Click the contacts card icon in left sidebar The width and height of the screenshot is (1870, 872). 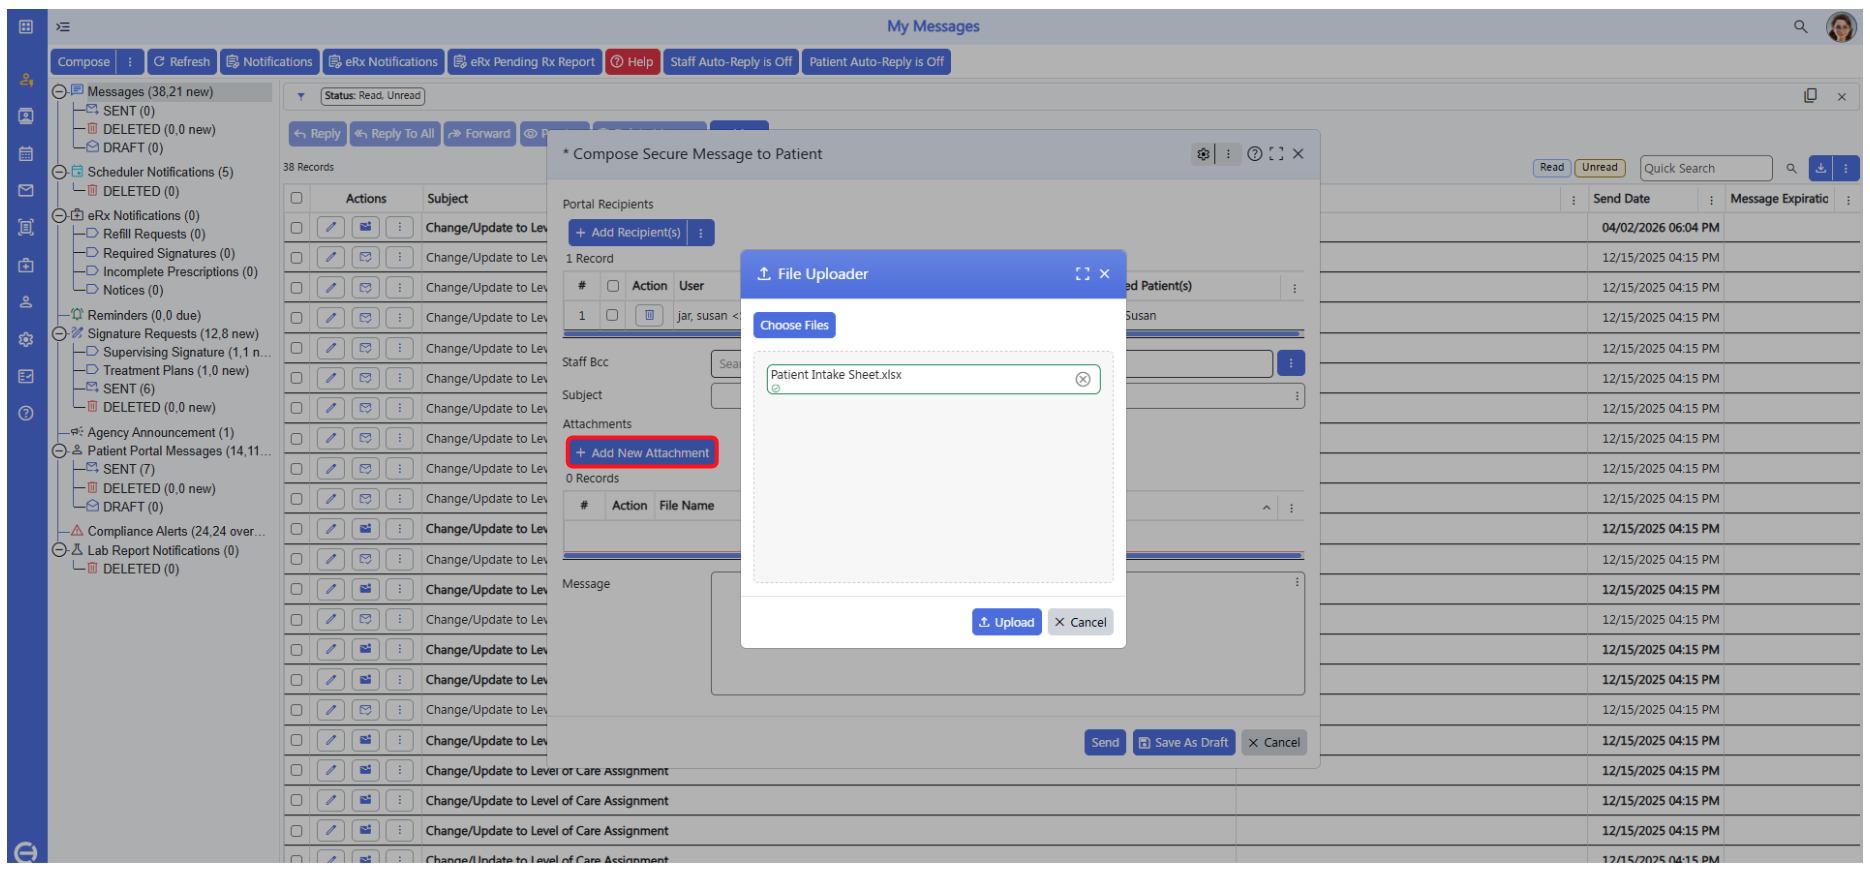tap(26, 116)
